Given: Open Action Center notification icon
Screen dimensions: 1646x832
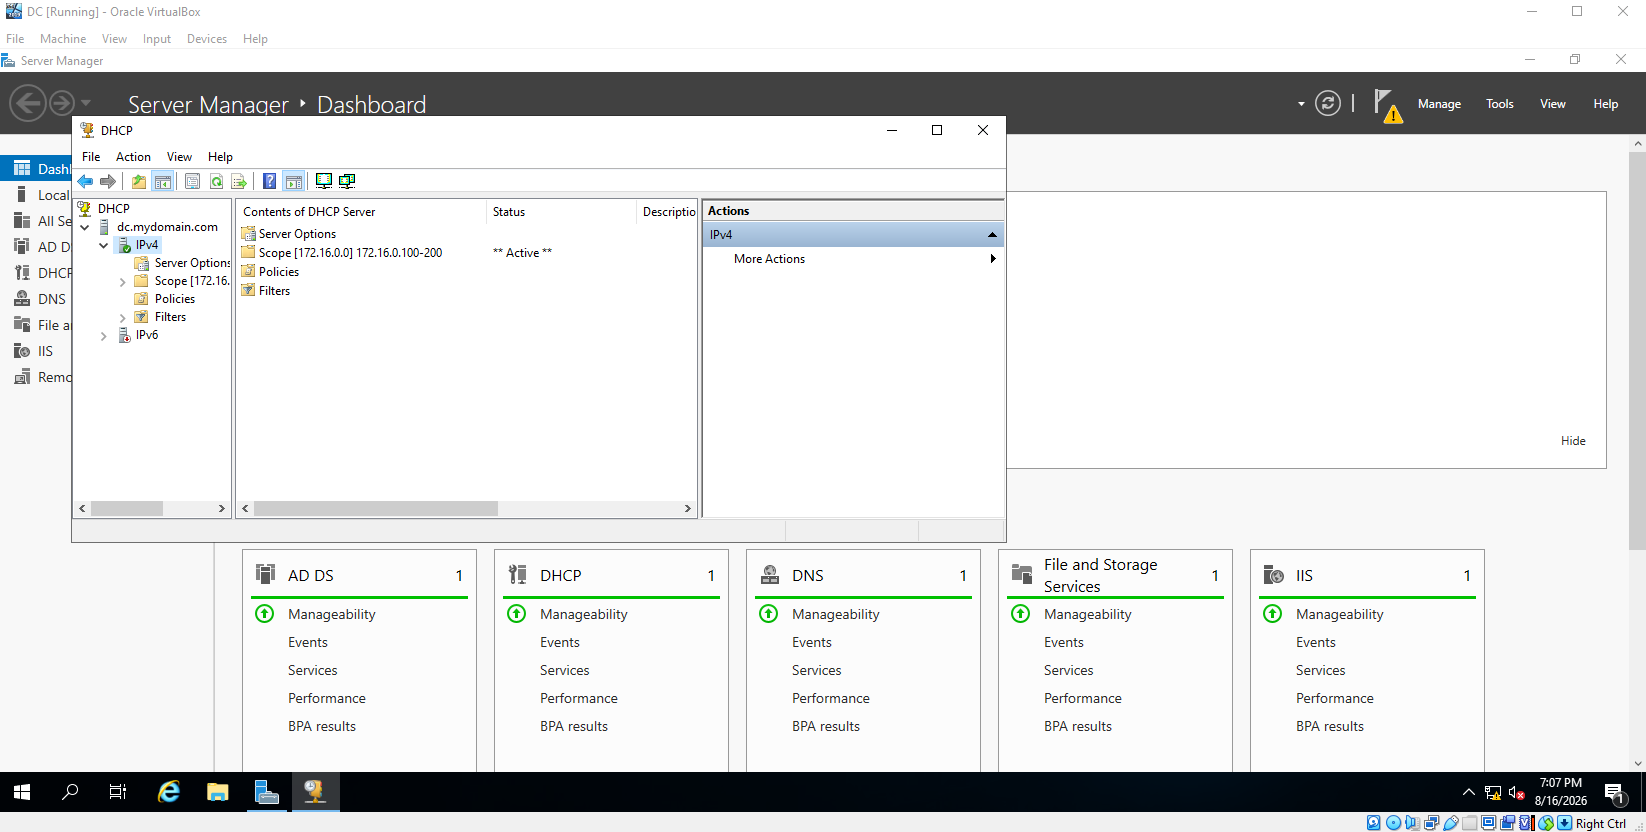Looking at the screenshot, I should point(1614,793).
